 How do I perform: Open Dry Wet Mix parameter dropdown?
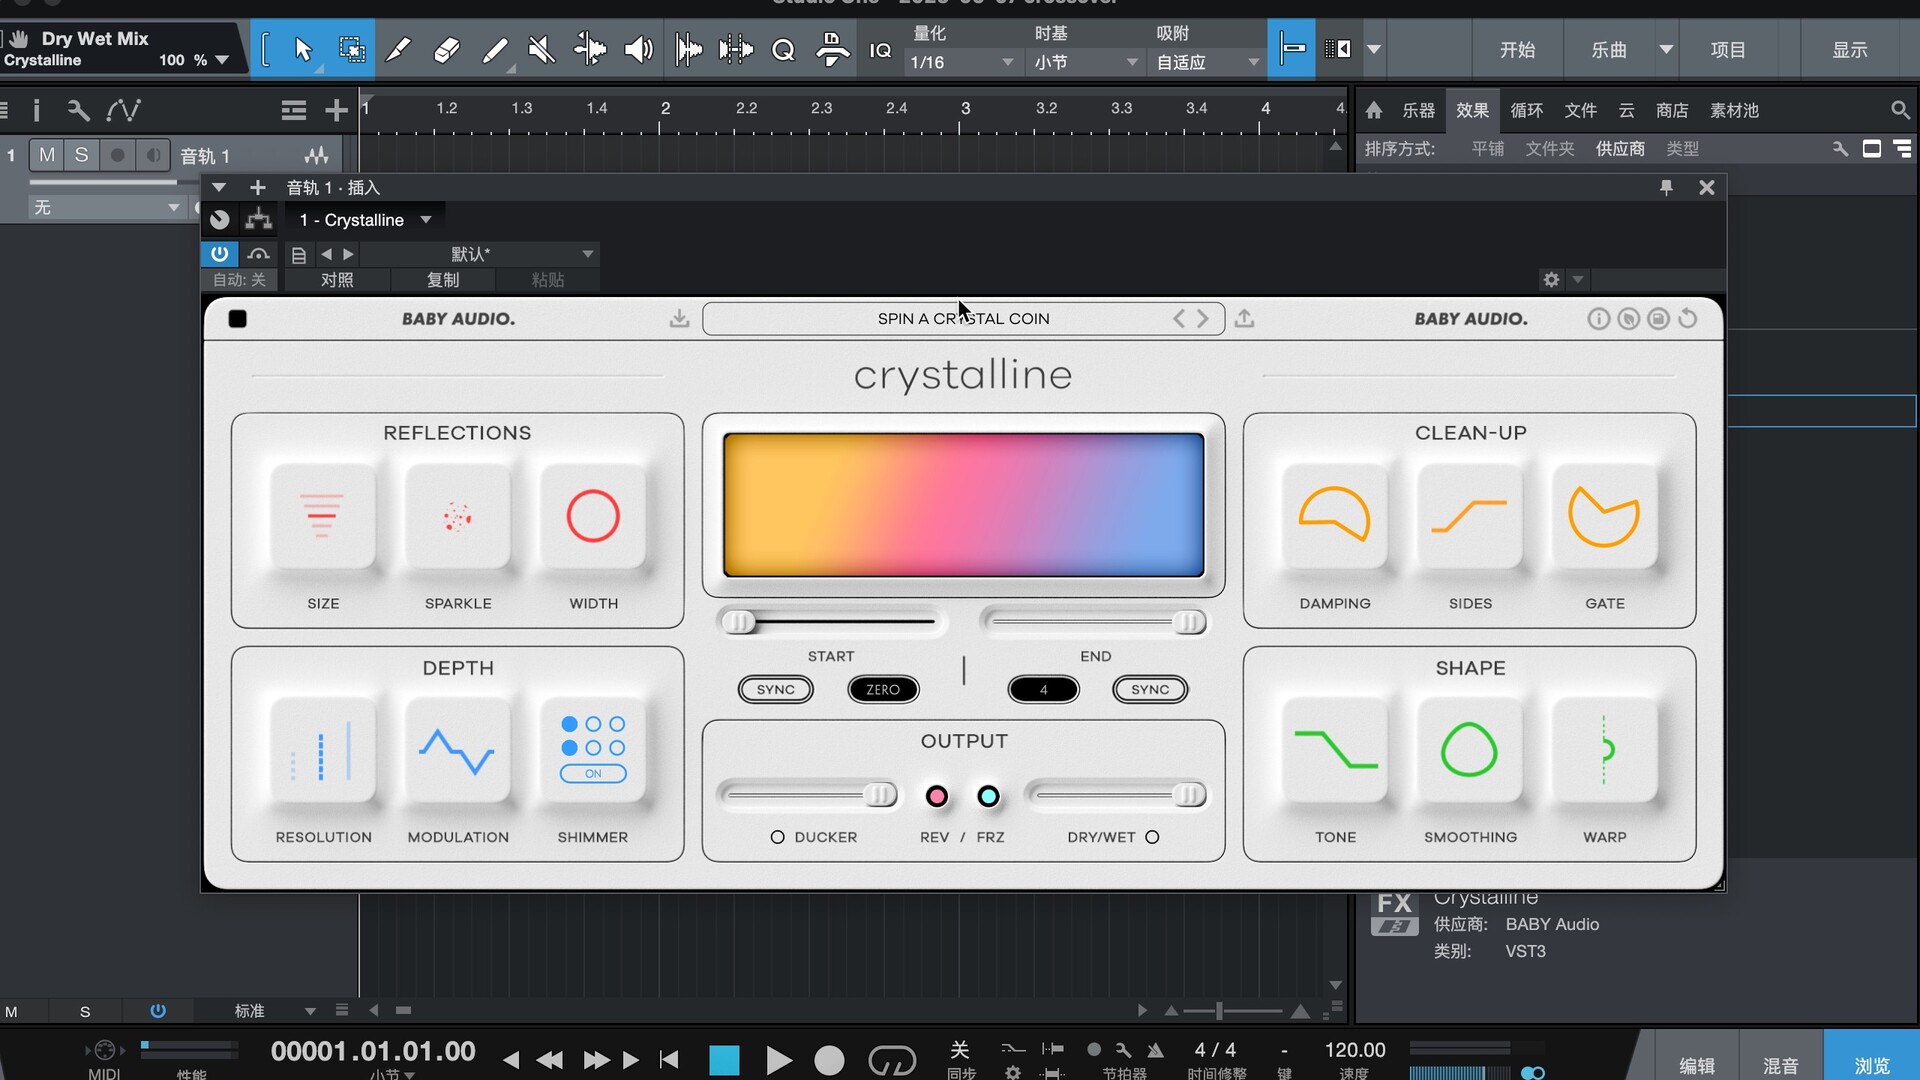point(222,60)
